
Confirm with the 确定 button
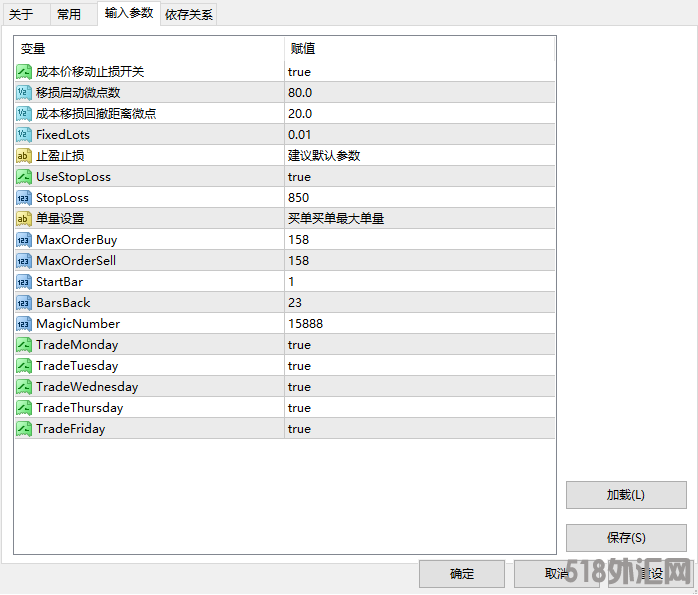(x=462, y=574)
